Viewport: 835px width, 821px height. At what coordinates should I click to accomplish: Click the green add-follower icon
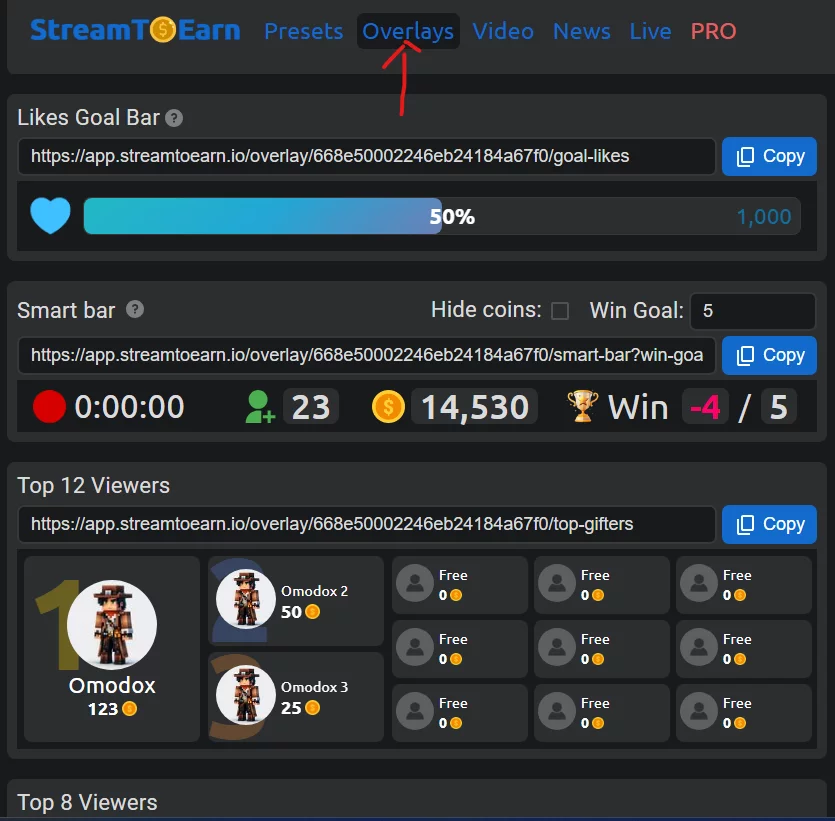(x=259, y=407)
